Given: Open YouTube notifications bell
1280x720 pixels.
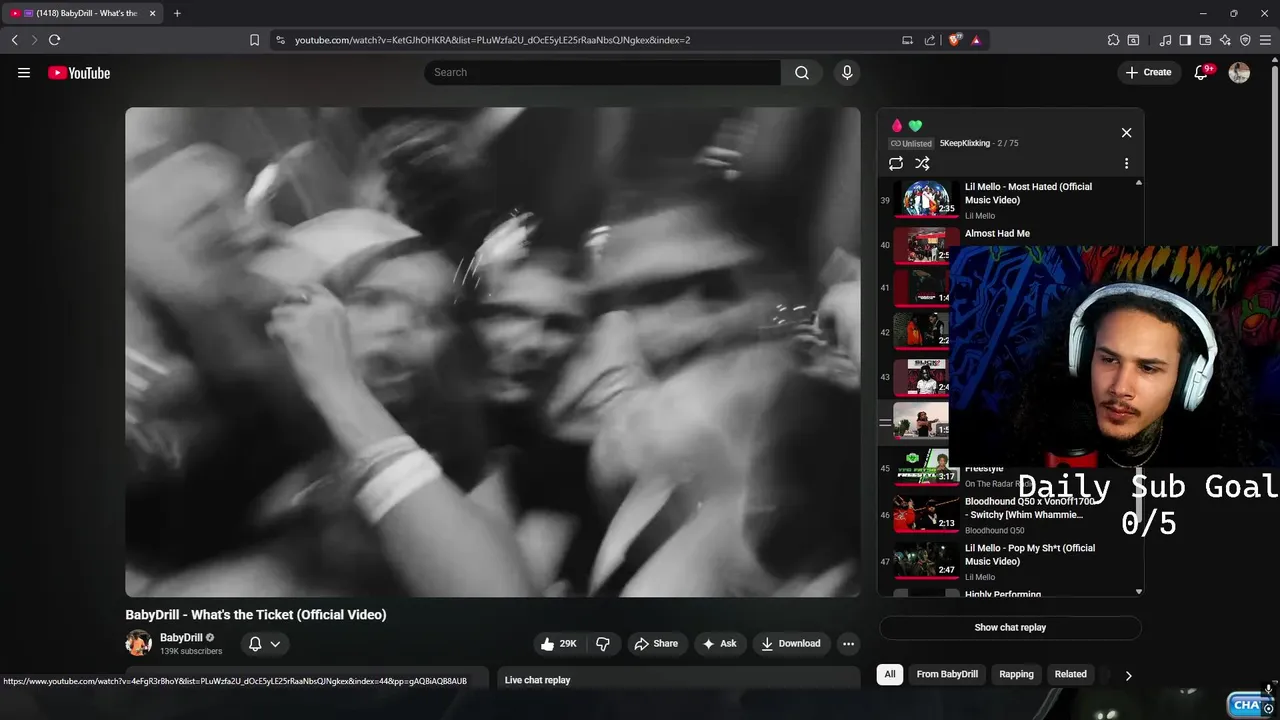Looking at the screenshot, I should tap(1203, 72).
